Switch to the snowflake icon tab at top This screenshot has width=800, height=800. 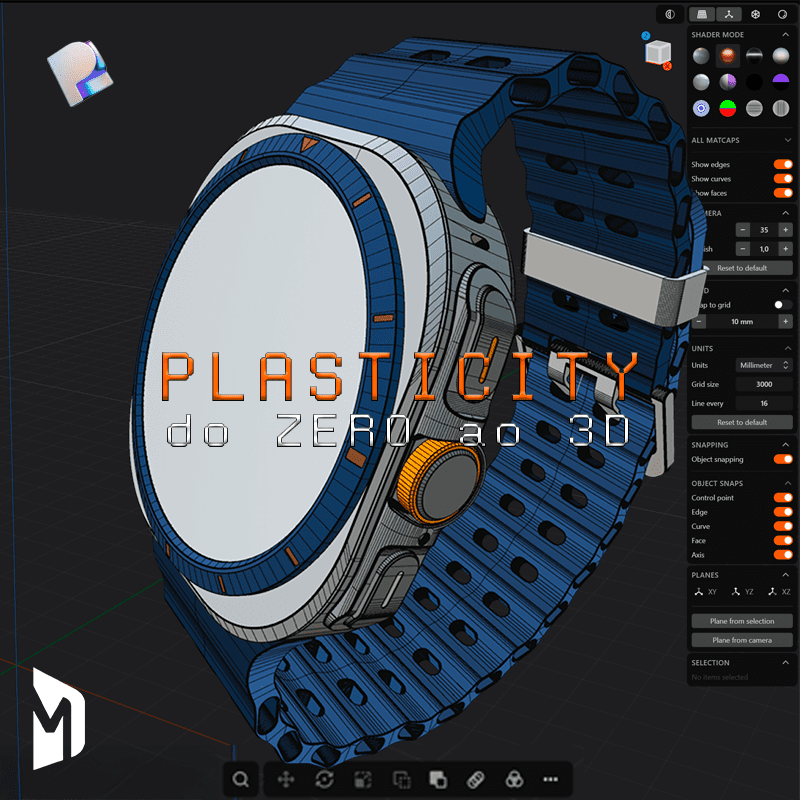756,14
